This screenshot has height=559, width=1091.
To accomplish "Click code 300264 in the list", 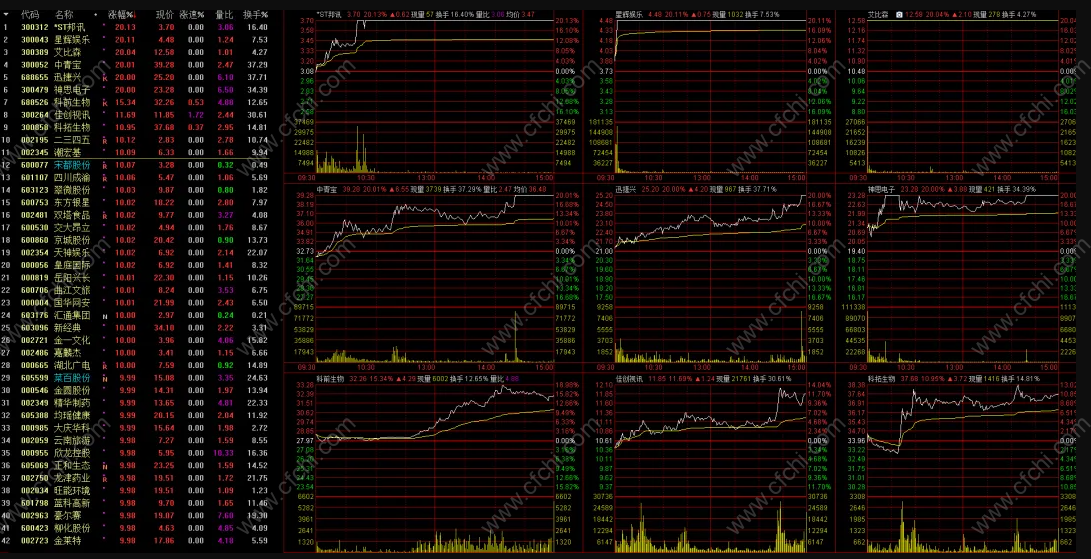I will click(34, 115).
